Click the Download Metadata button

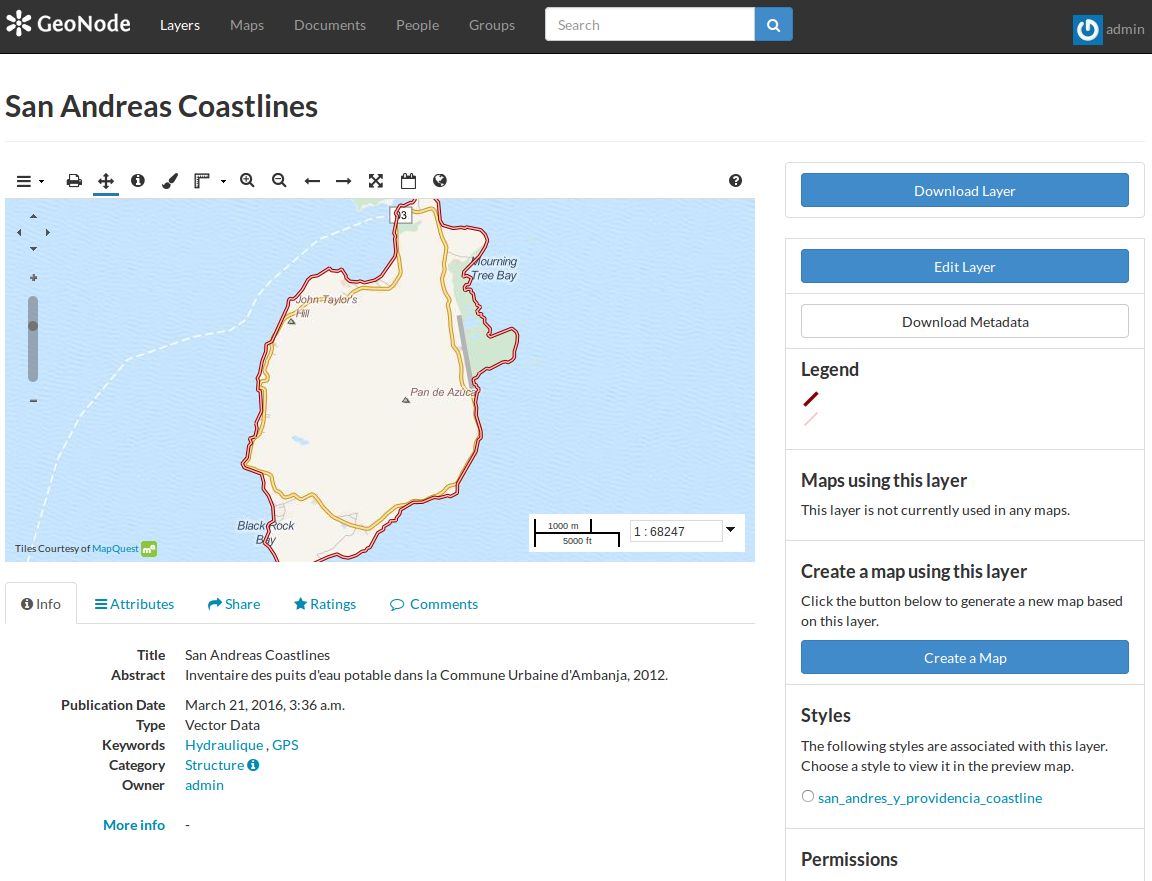(965, 321)
